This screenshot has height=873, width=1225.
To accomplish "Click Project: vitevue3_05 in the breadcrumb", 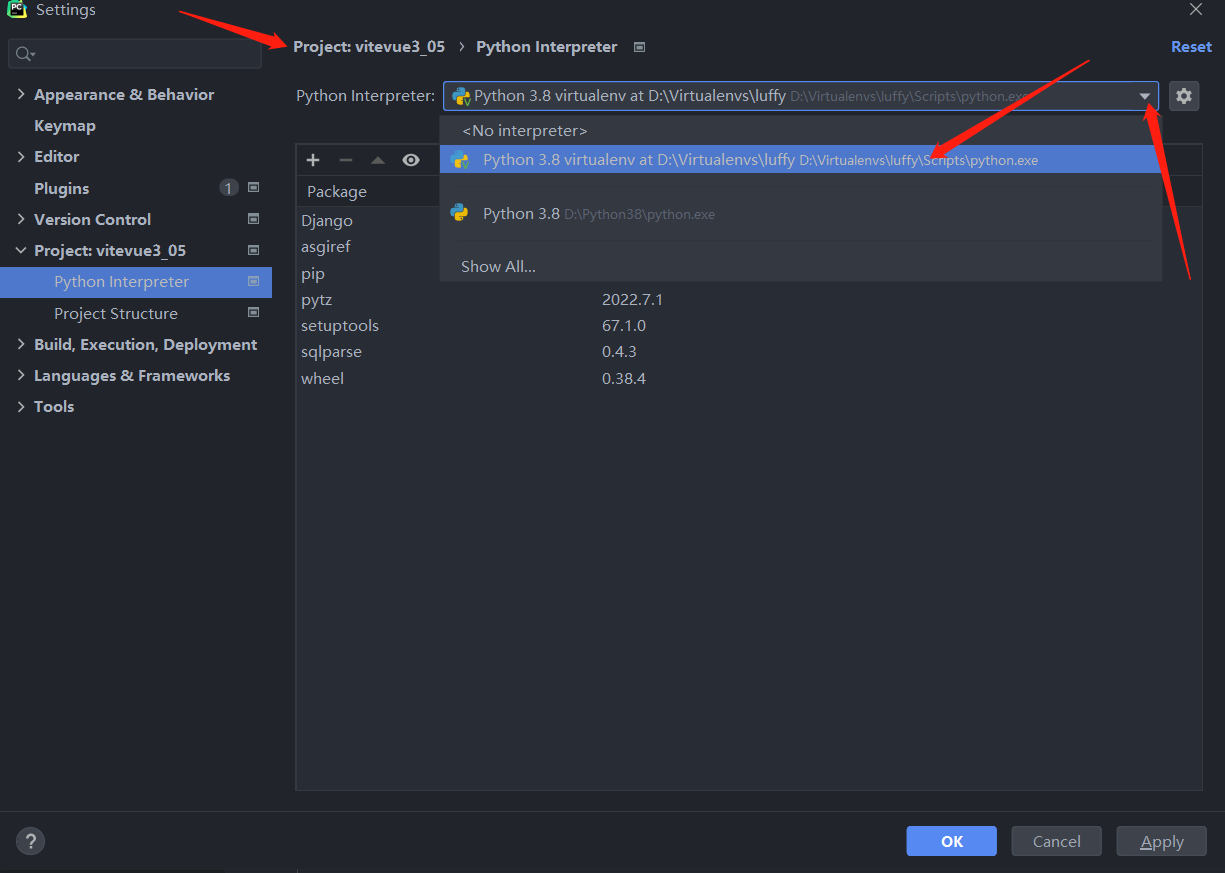I will [x=369, y=47].
